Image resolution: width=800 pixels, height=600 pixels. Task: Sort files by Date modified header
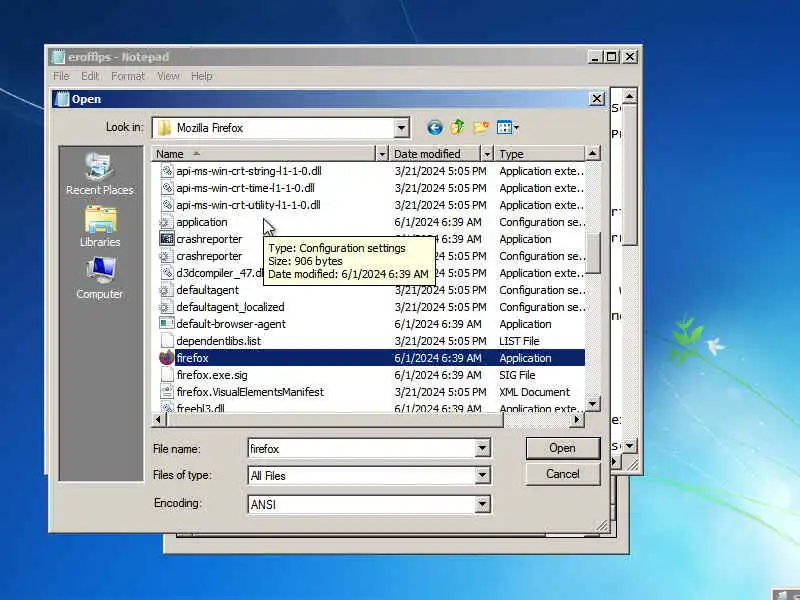coord(435,154)
